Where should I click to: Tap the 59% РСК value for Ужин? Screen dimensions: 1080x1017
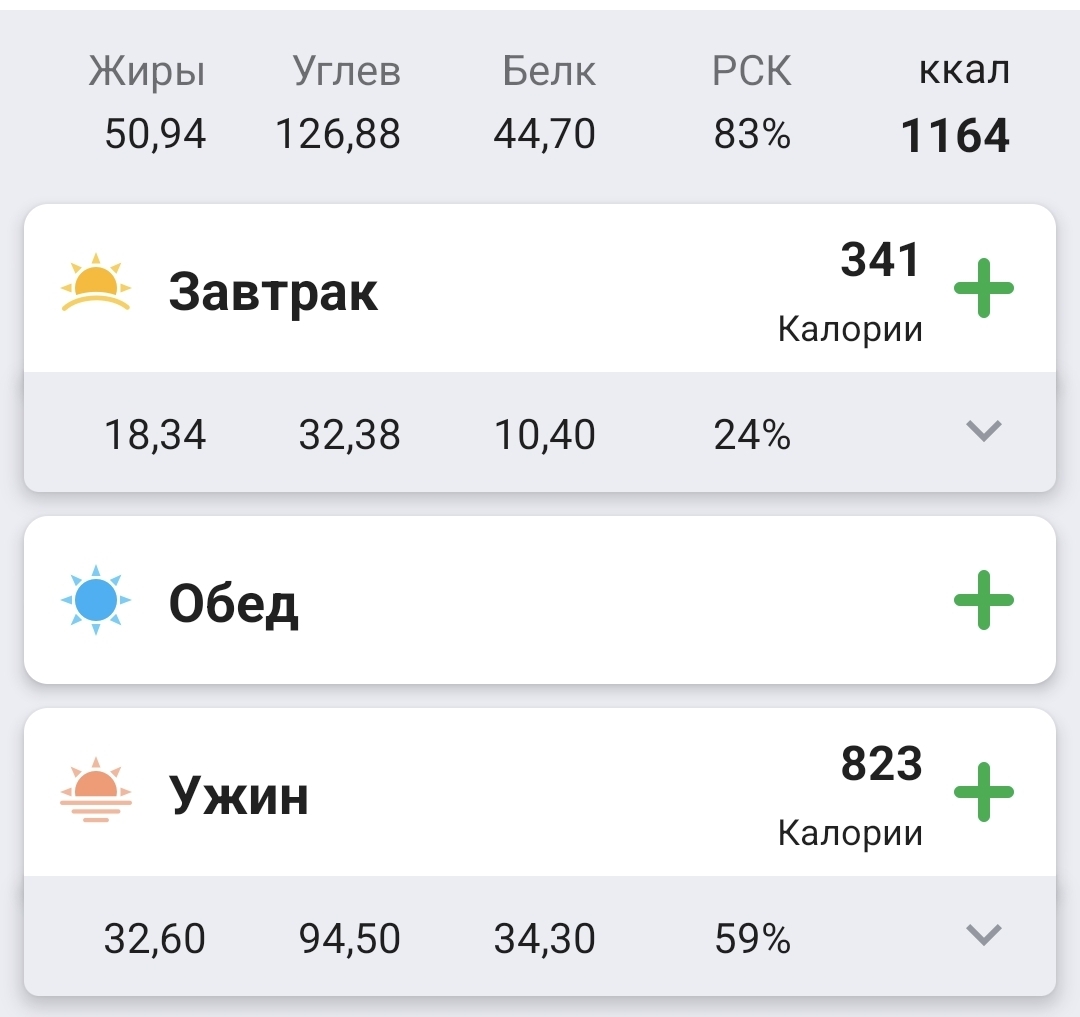752,940
